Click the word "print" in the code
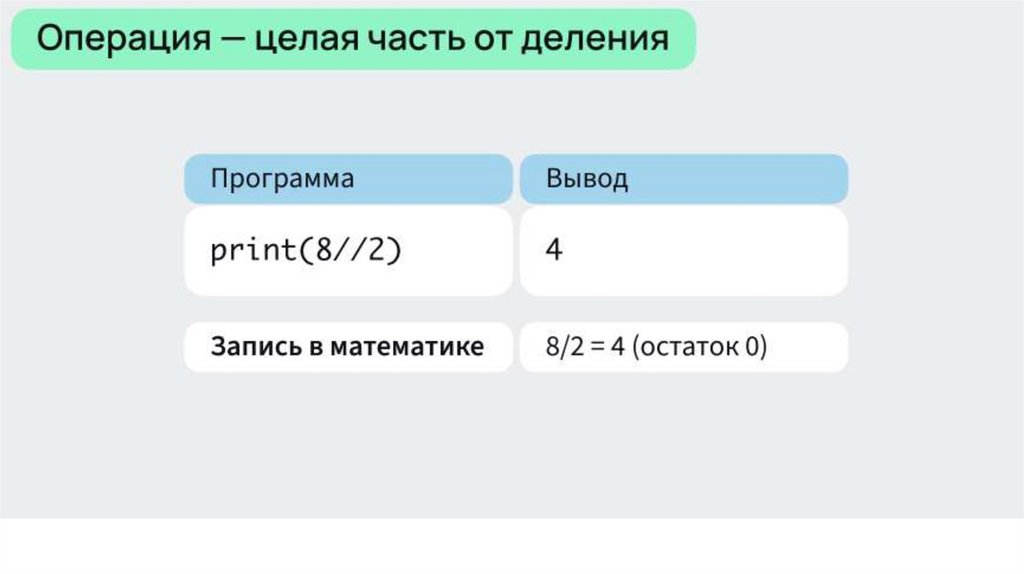This screenshot has width=1024, height=574. (x=247, y=249)
